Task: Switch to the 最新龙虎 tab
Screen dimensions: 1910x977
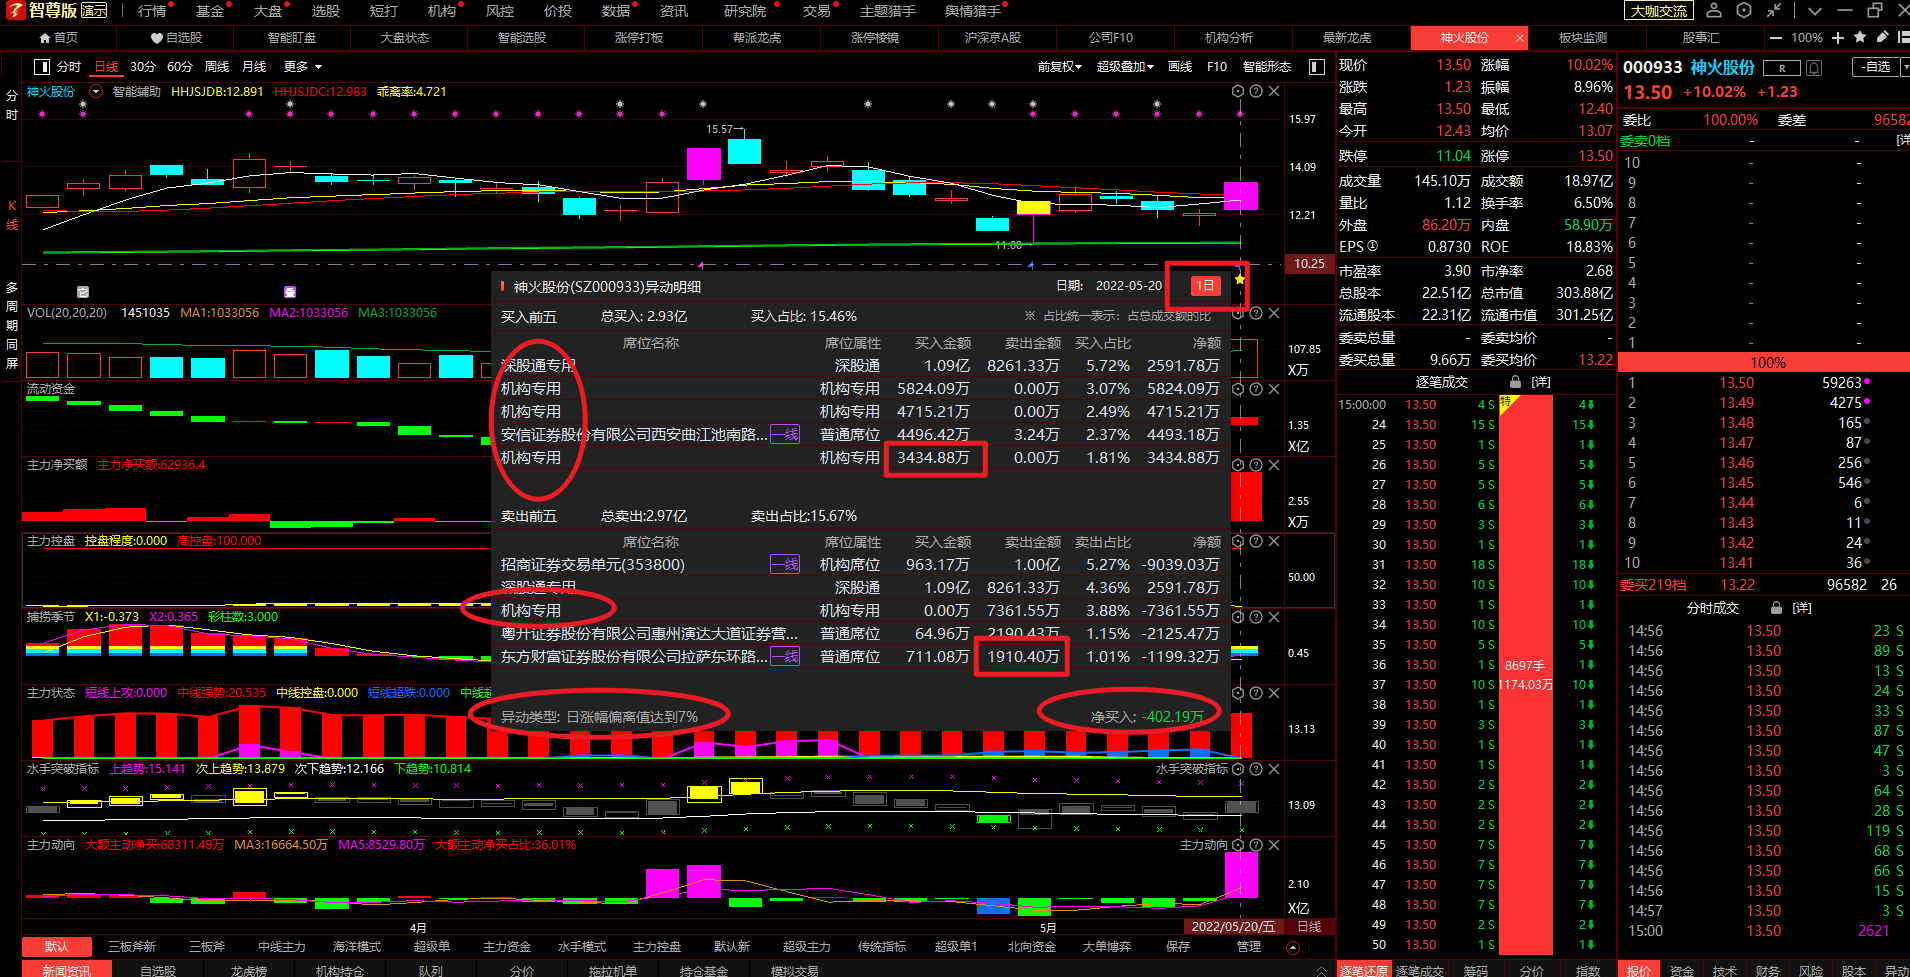Action: (x=1347, y=38)
